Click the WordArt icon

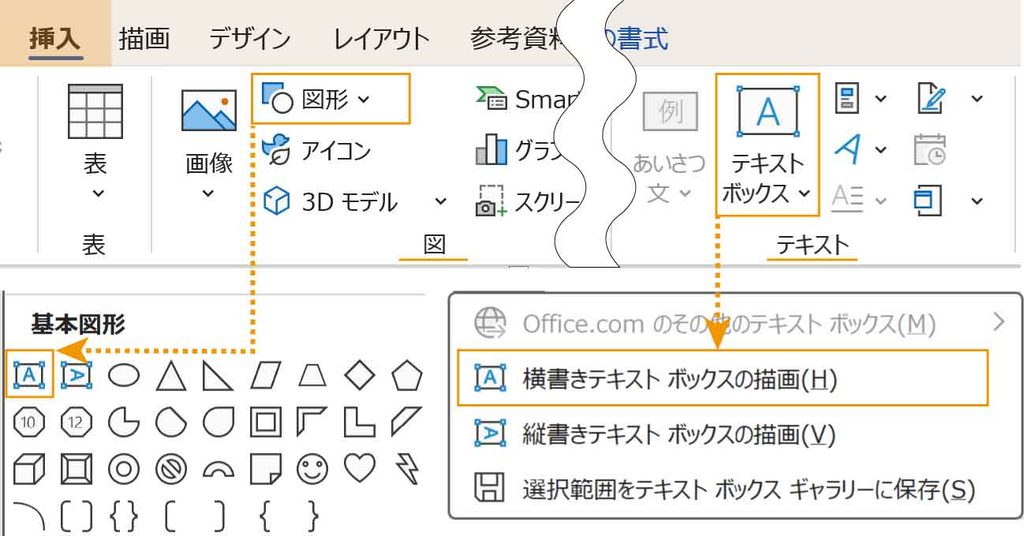(848, 150)
